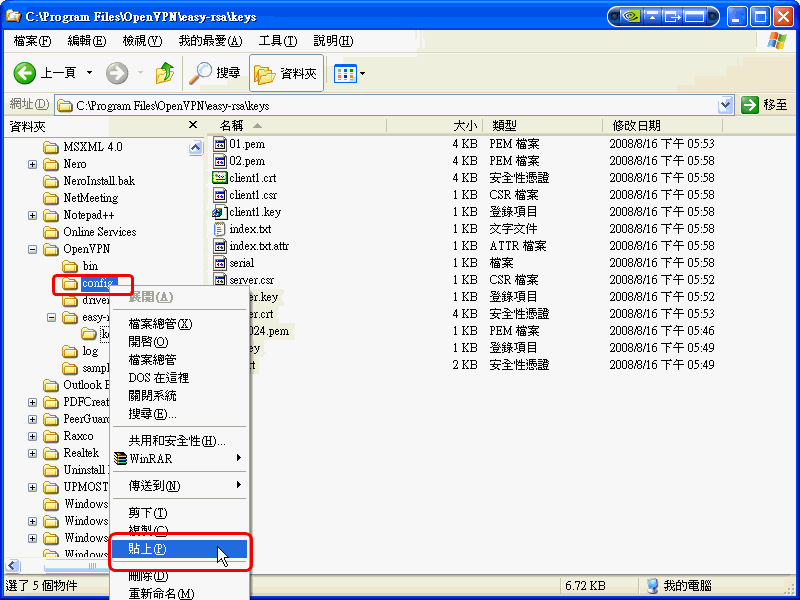The image size is (800, 600).
Task: Open the 工具(T) menu
Action: click(x=278, y=41)
